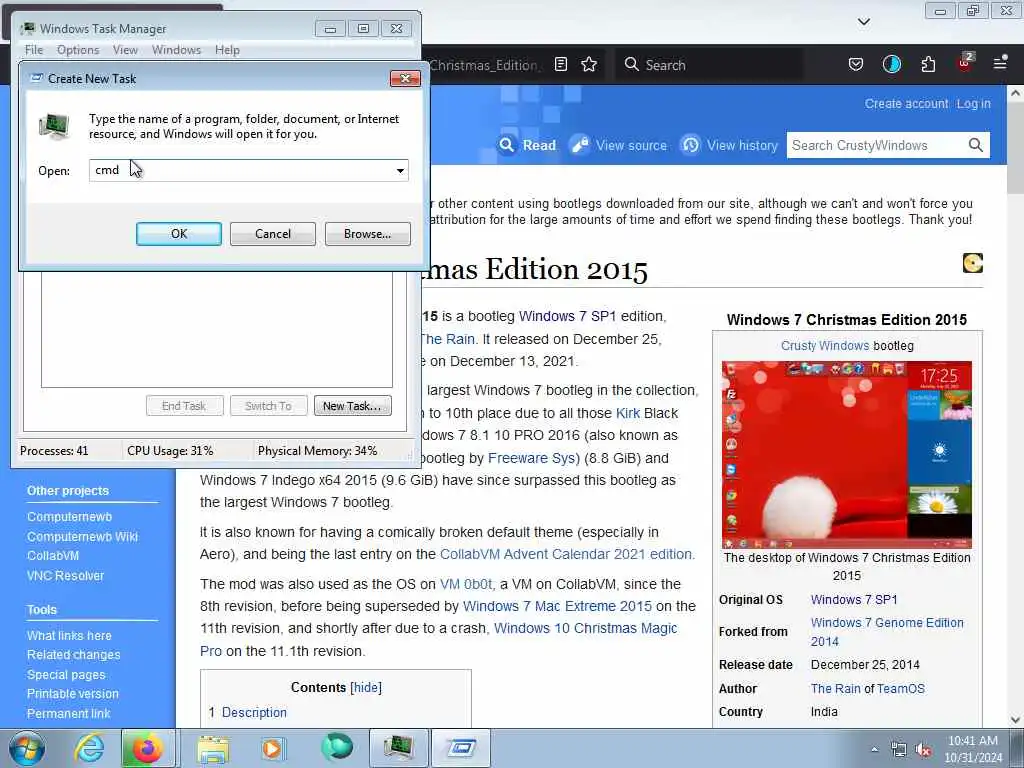
Task: Open the Computernewb Wiki sidebar link
Action: [82, 537]
